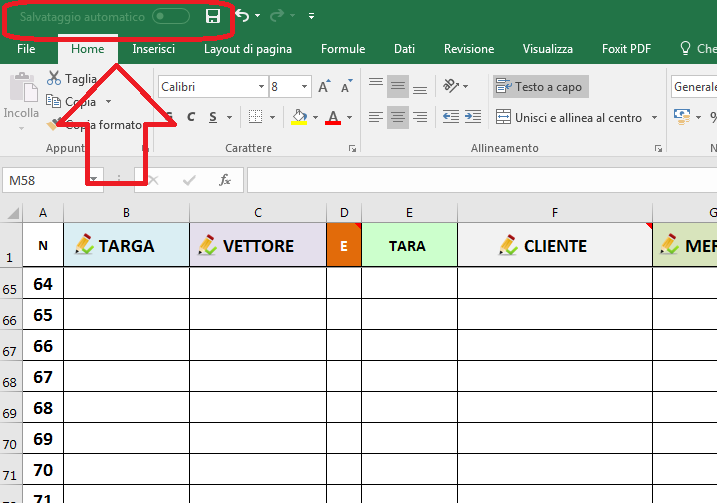This screenshot has height=503, width=717.
Task: Toggle middle vertical align icon
Action: [398, 86]
